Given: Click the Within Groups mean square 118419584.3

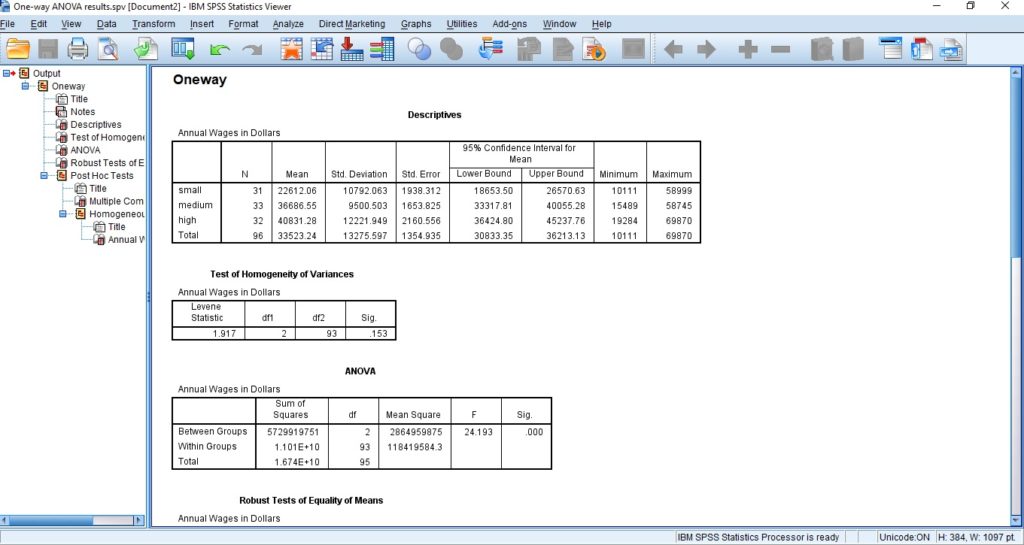Looking at the screenshot, I should pyautogui.click(x=414, y=446).
